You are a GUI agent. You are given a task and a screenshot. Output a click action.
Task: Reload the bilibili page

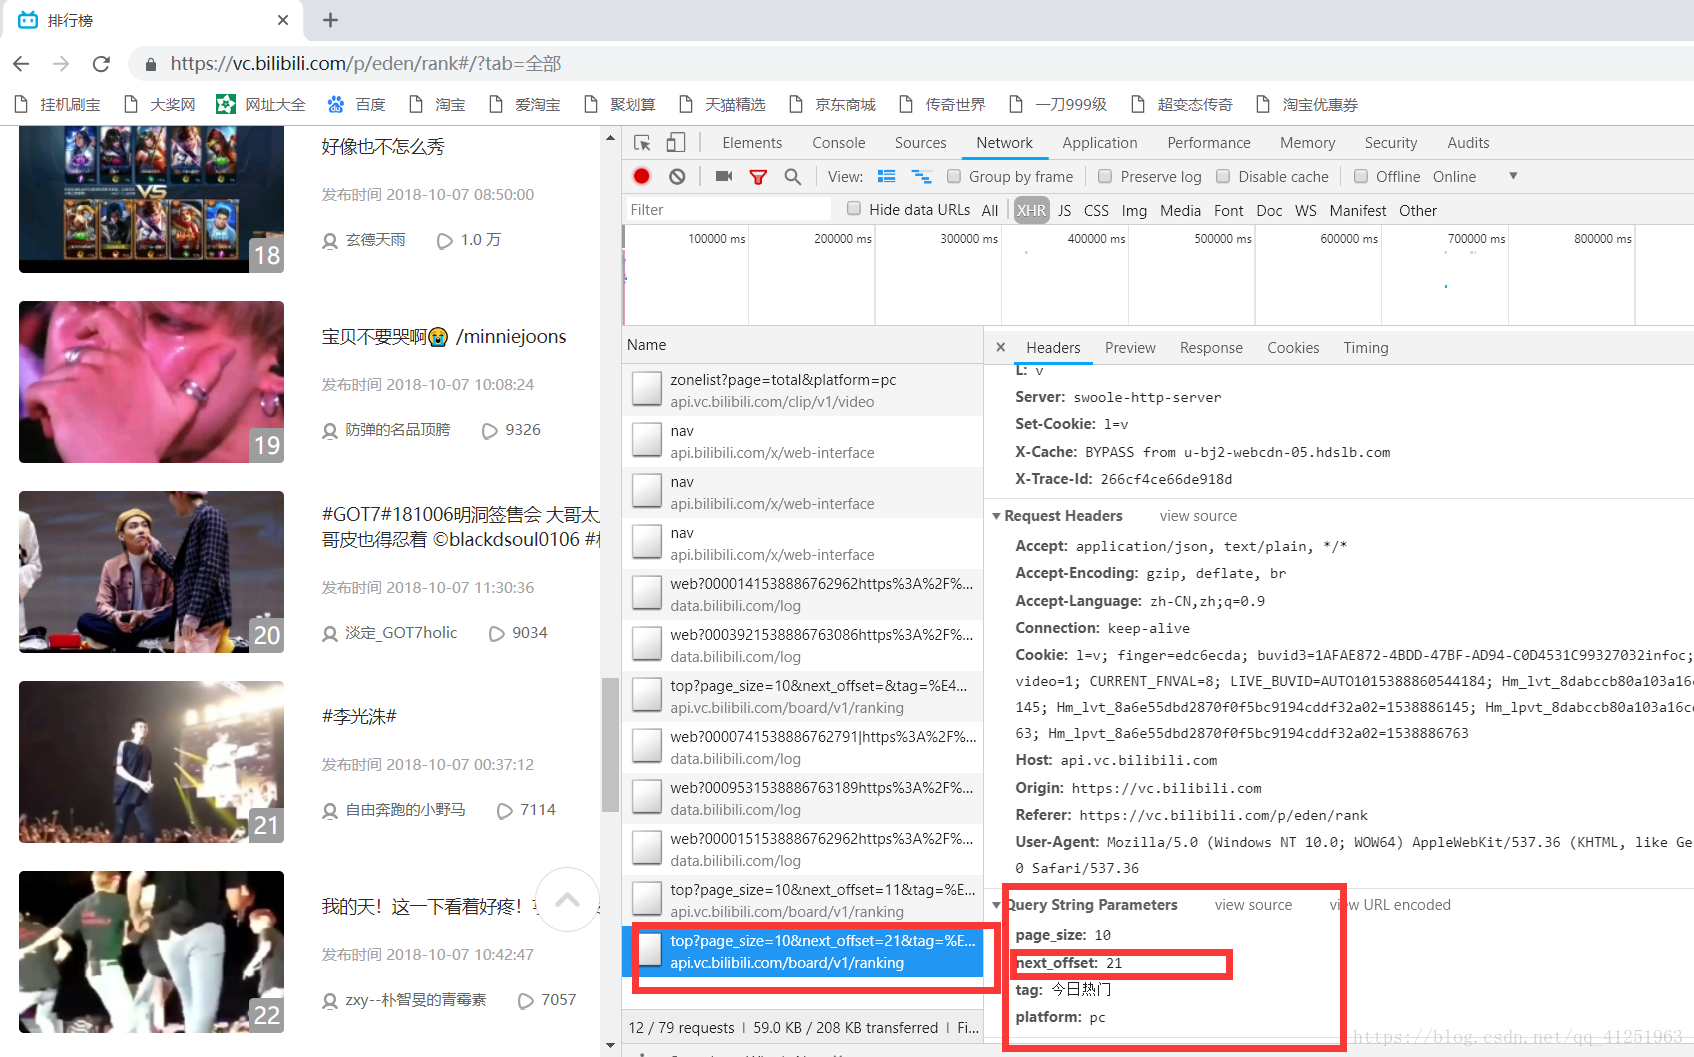(x=101, y=64)
